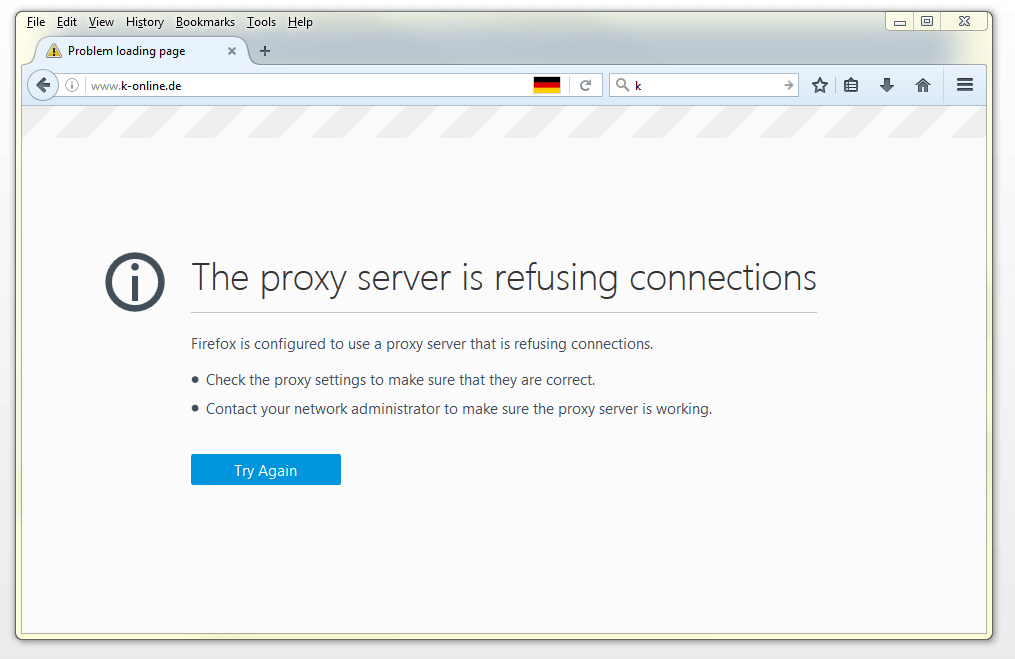The width and height of the screenshot is (1015, 659).
Task: Open the Edit menu
Action: coord(67,22)
